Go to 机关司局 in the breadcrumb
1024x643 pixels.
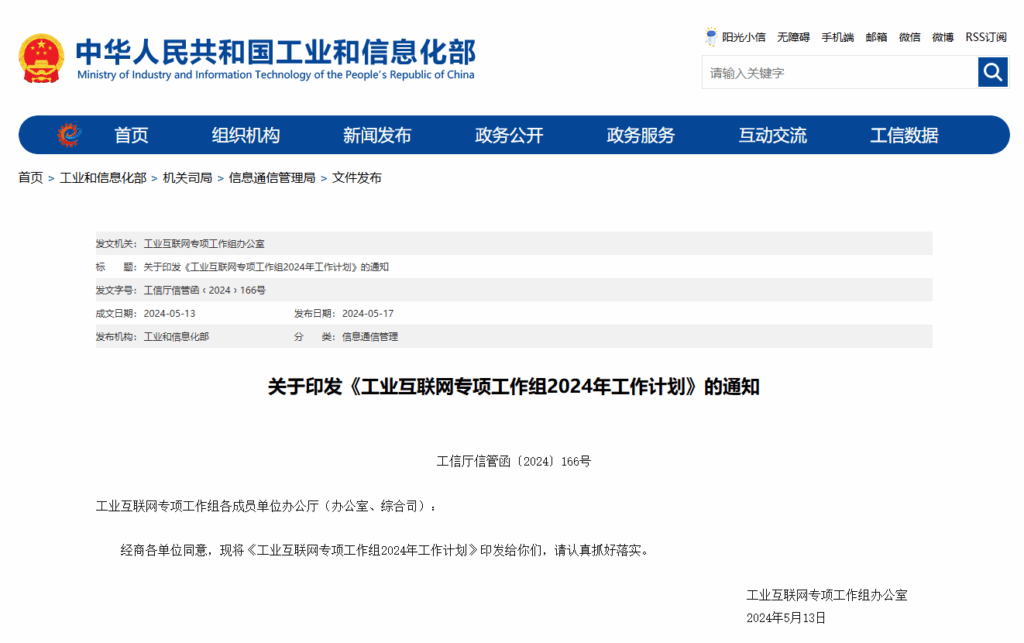point(187,178)
